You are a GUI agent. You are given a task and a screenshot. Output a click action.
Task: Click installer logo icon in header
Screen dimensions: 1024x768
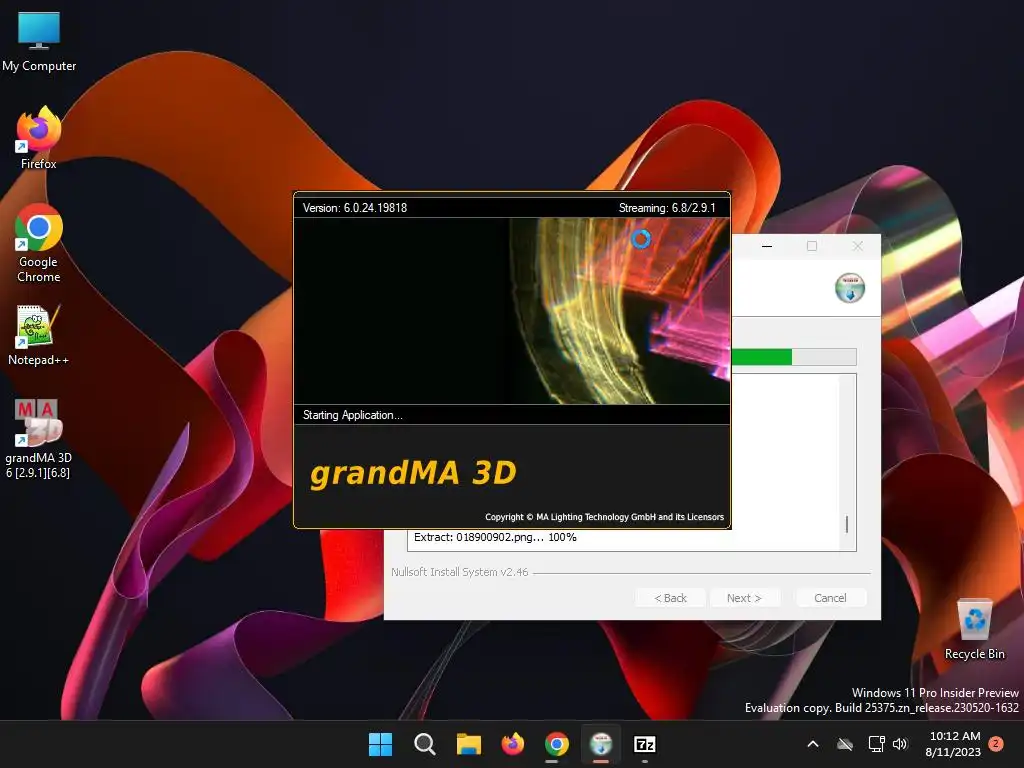(850, 288)
